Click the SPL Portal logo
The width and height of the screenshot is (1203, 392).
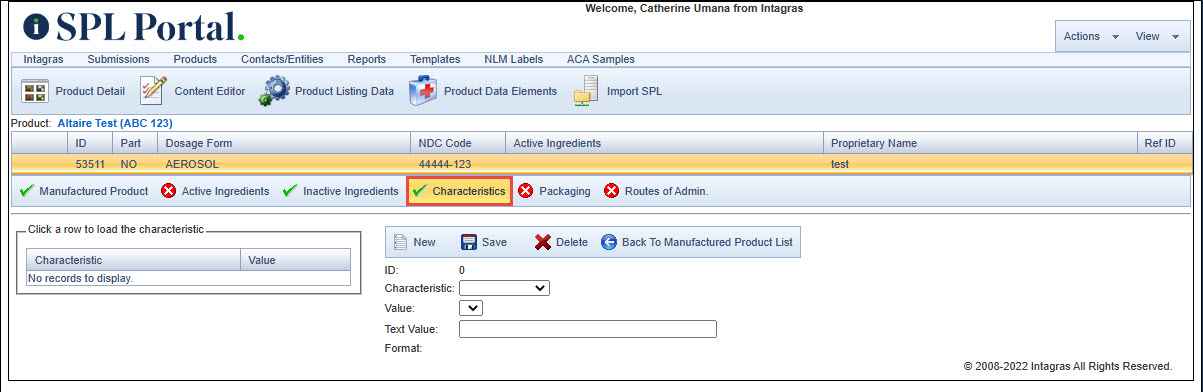click(134, 27)
